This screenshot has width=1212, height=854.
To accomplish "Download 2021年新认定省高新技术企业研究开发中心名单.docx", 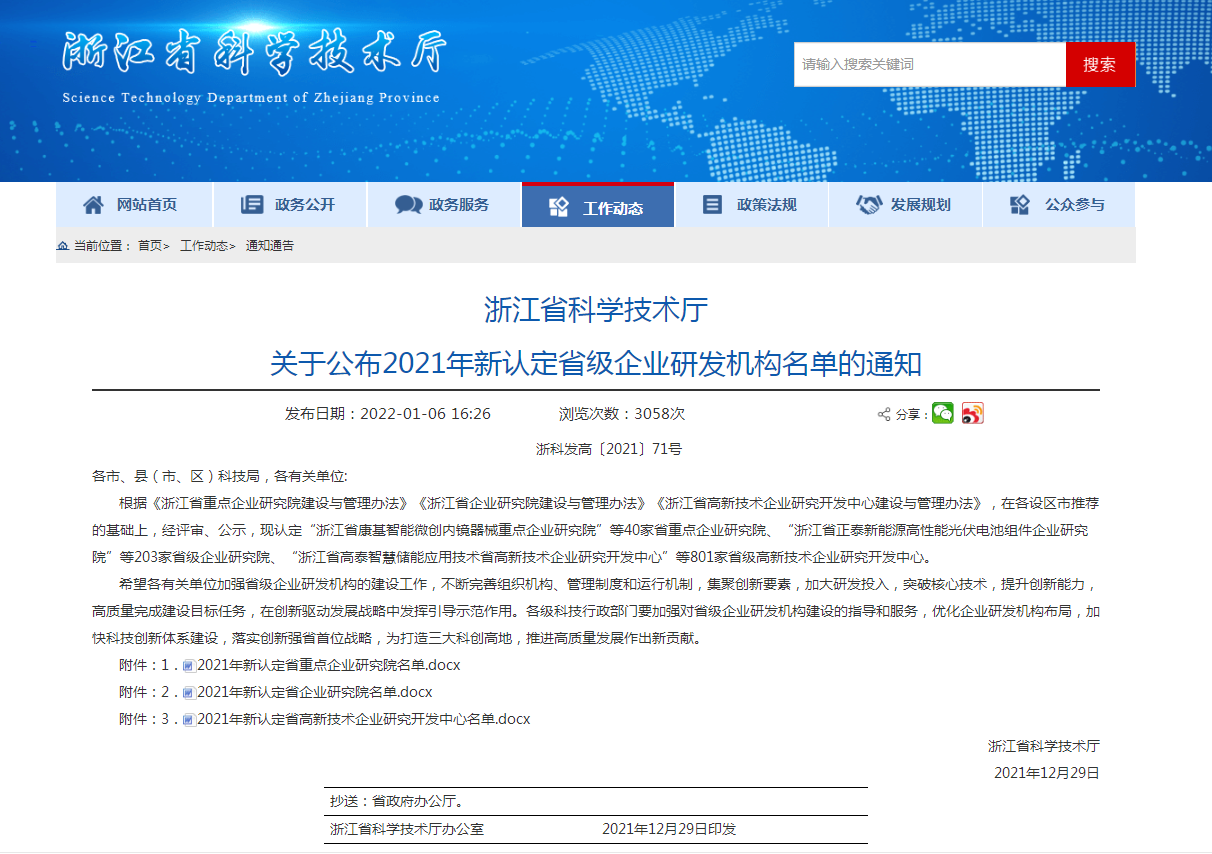I will (x=363, y=719).
